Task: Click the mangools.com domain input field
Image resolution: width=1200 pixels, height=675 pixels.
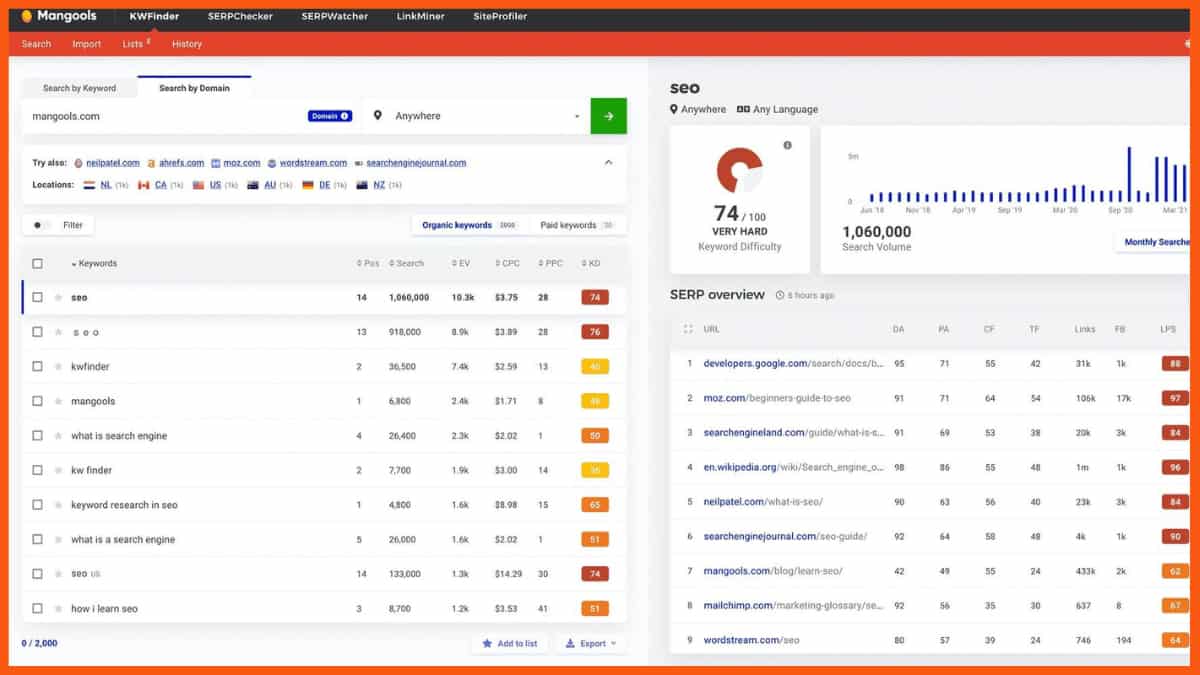Action: click(x=150, y=115)
